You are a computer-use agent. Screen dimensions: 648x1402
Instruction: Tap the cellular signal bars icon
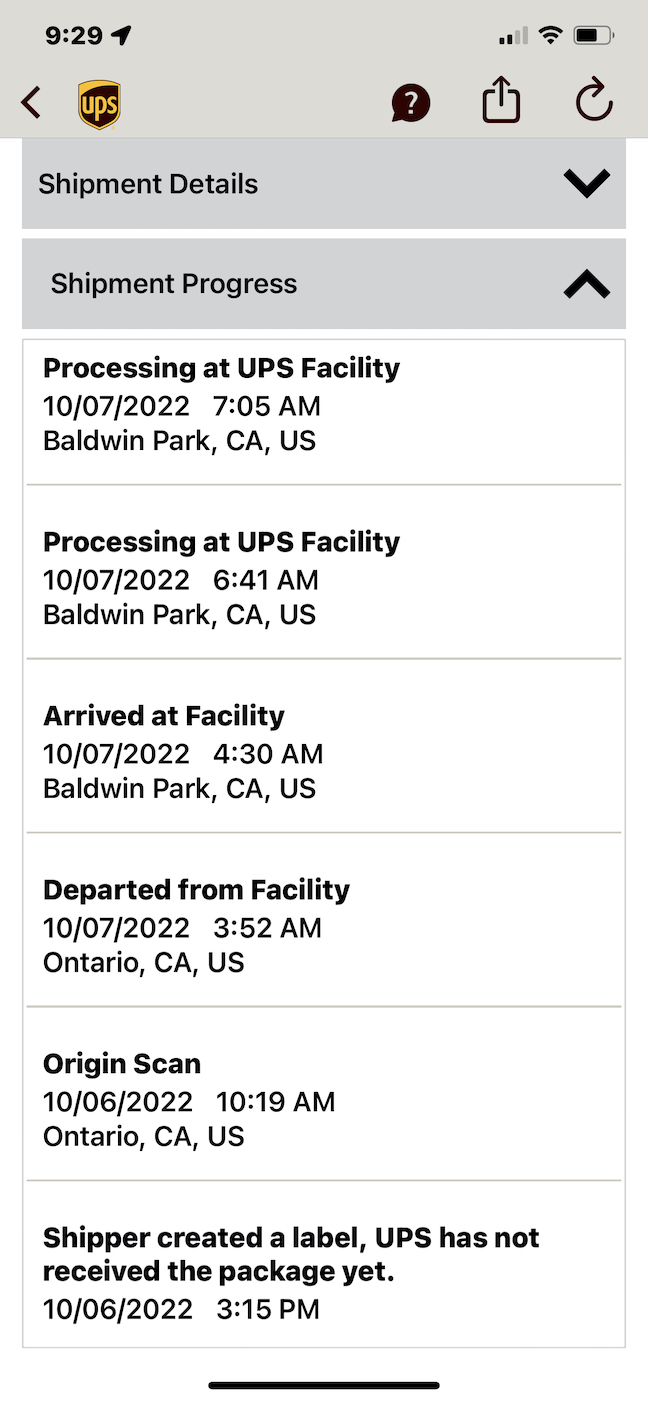(513, 37)
